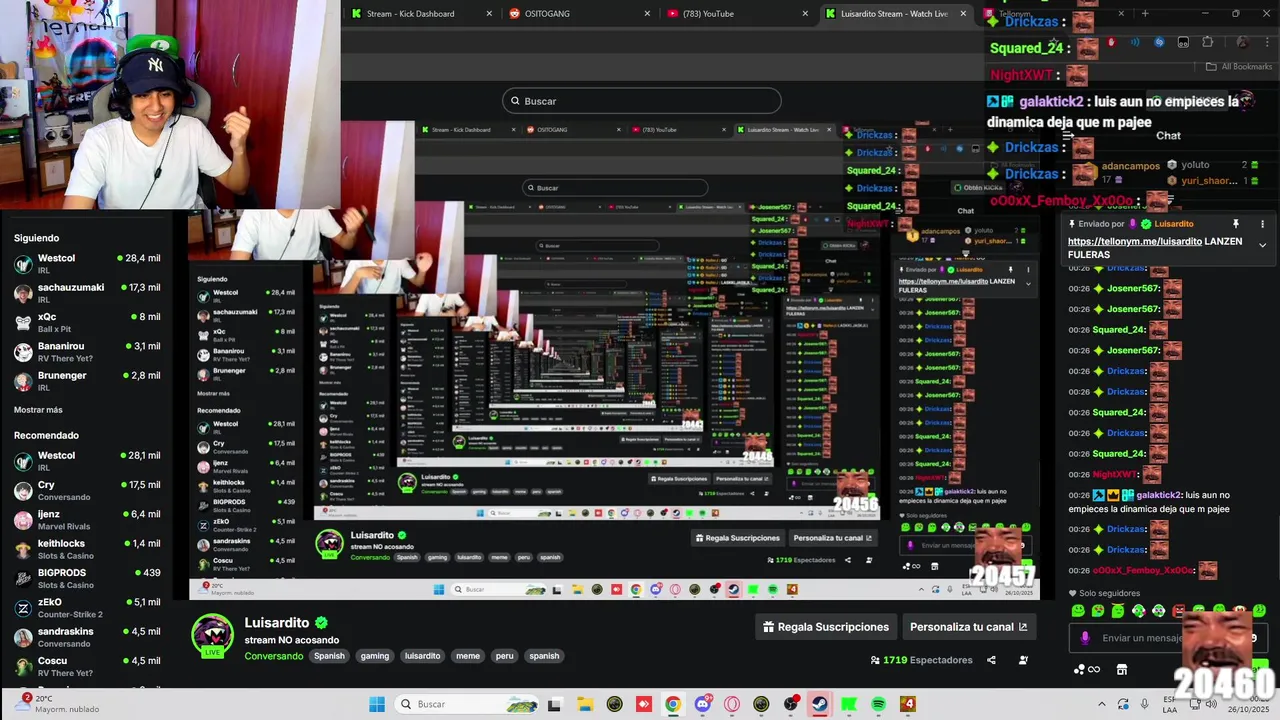
Task: Click the large Regala Suscripciones button
Action: (826, 627)
